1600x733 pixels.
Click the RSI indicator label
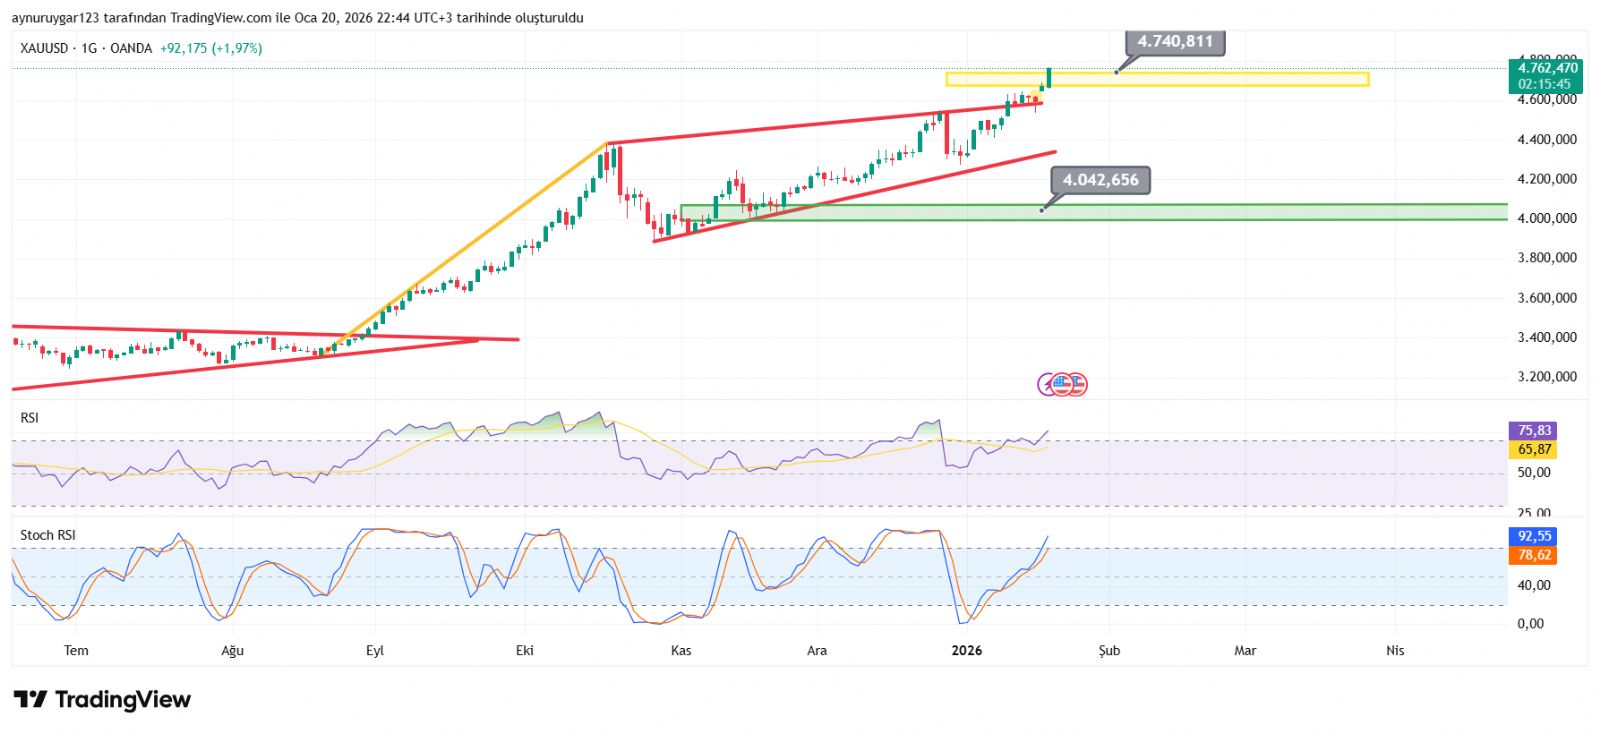[30, 418]
